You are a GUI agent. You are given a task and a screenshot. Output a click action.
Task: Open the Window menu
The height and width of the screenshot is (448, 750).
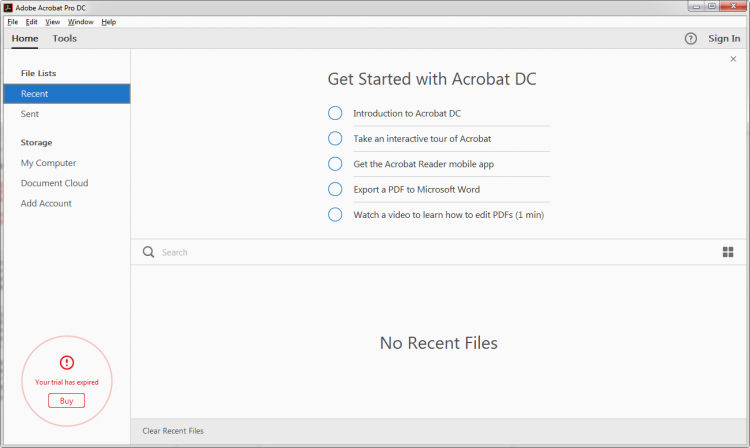point(81,21)
